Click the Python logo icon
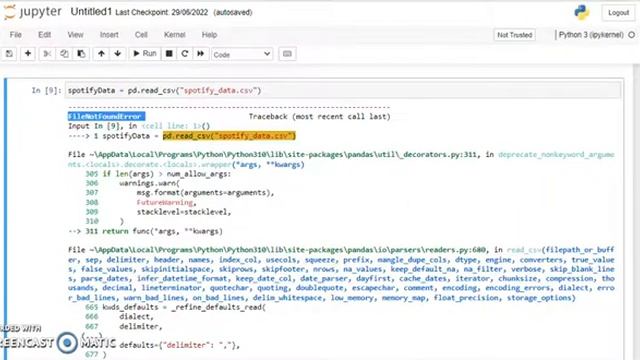Screen dimensions: 640x360 coord(581,13)
